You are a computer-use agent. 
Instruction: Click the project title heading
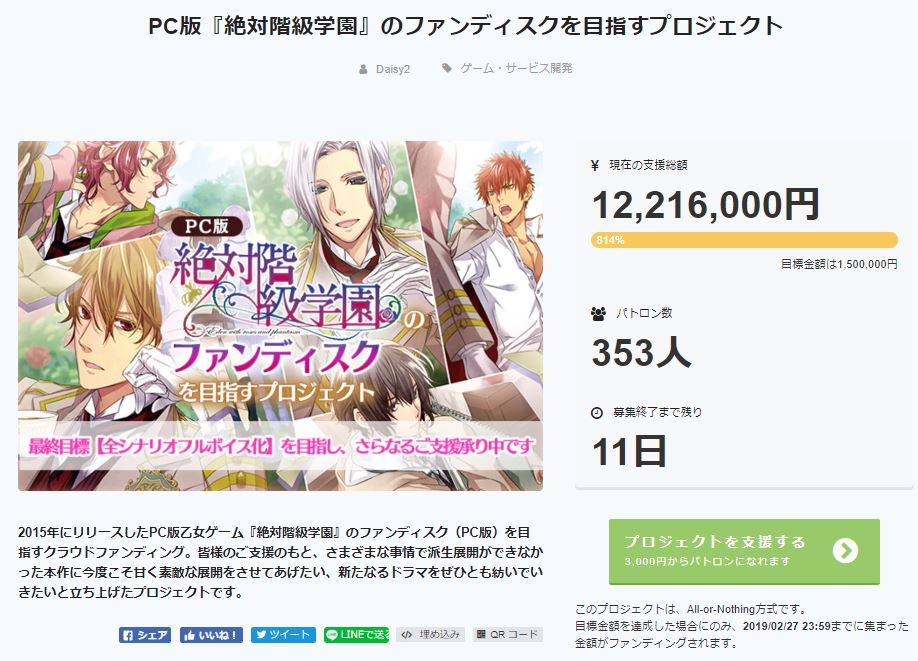(465, 26)
